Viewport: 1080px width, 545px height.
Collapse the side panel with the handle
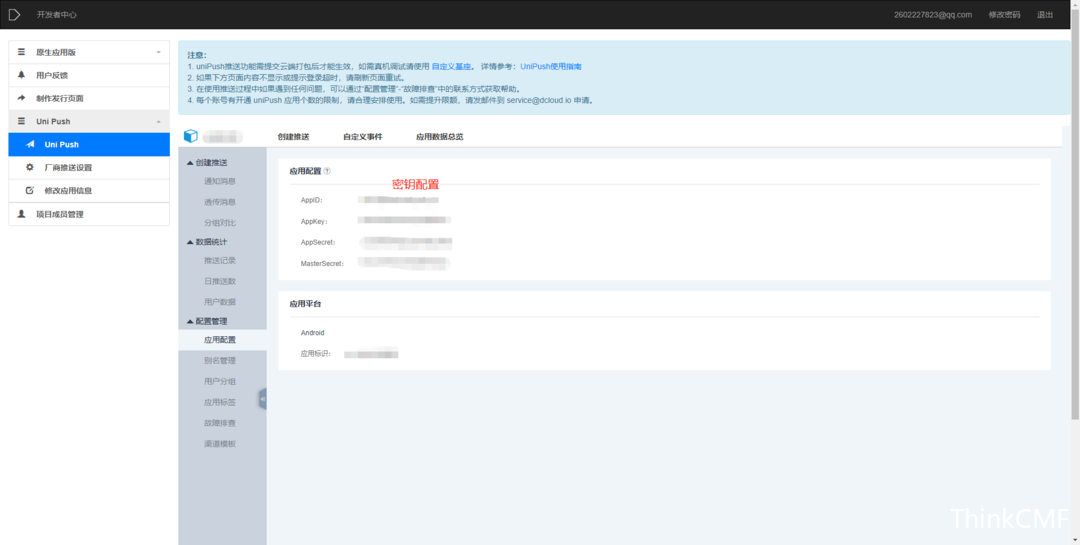point(262,399)
